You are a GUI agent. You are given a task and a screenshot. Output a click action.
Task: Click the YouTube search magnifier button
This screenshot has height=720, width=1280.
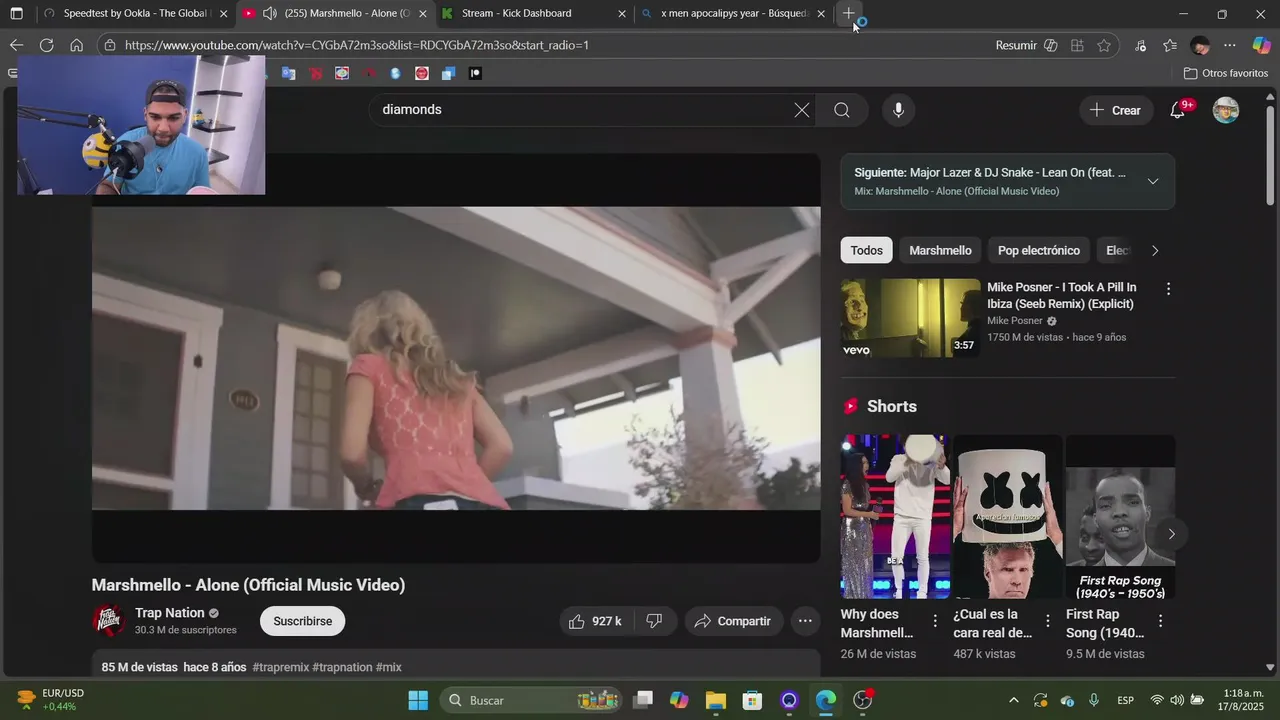pyautogui.click(x=842, y=110)
